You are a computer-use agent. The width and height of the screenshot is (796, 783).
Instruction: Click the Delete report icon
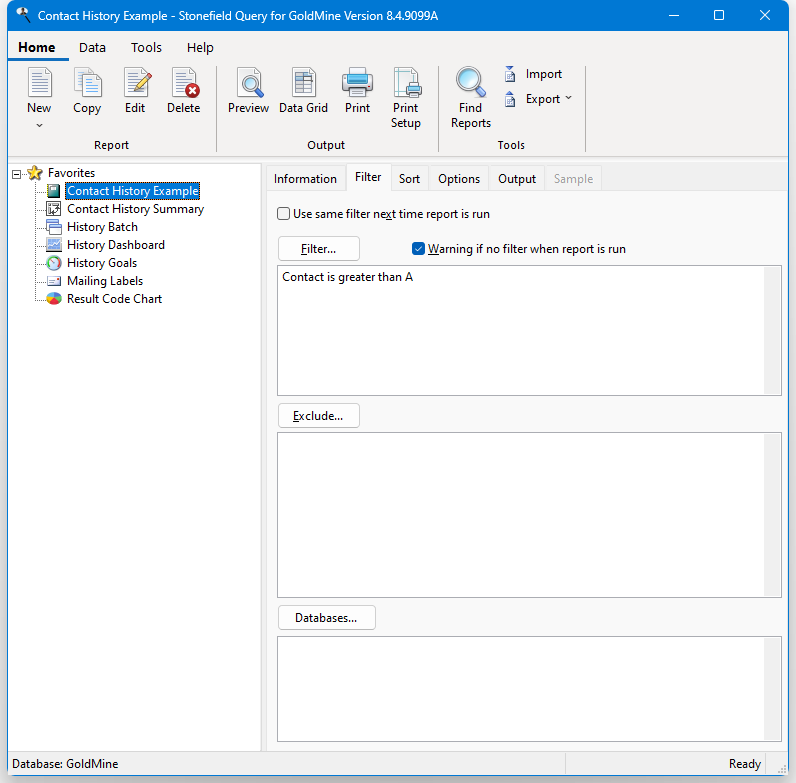(184, 83)
